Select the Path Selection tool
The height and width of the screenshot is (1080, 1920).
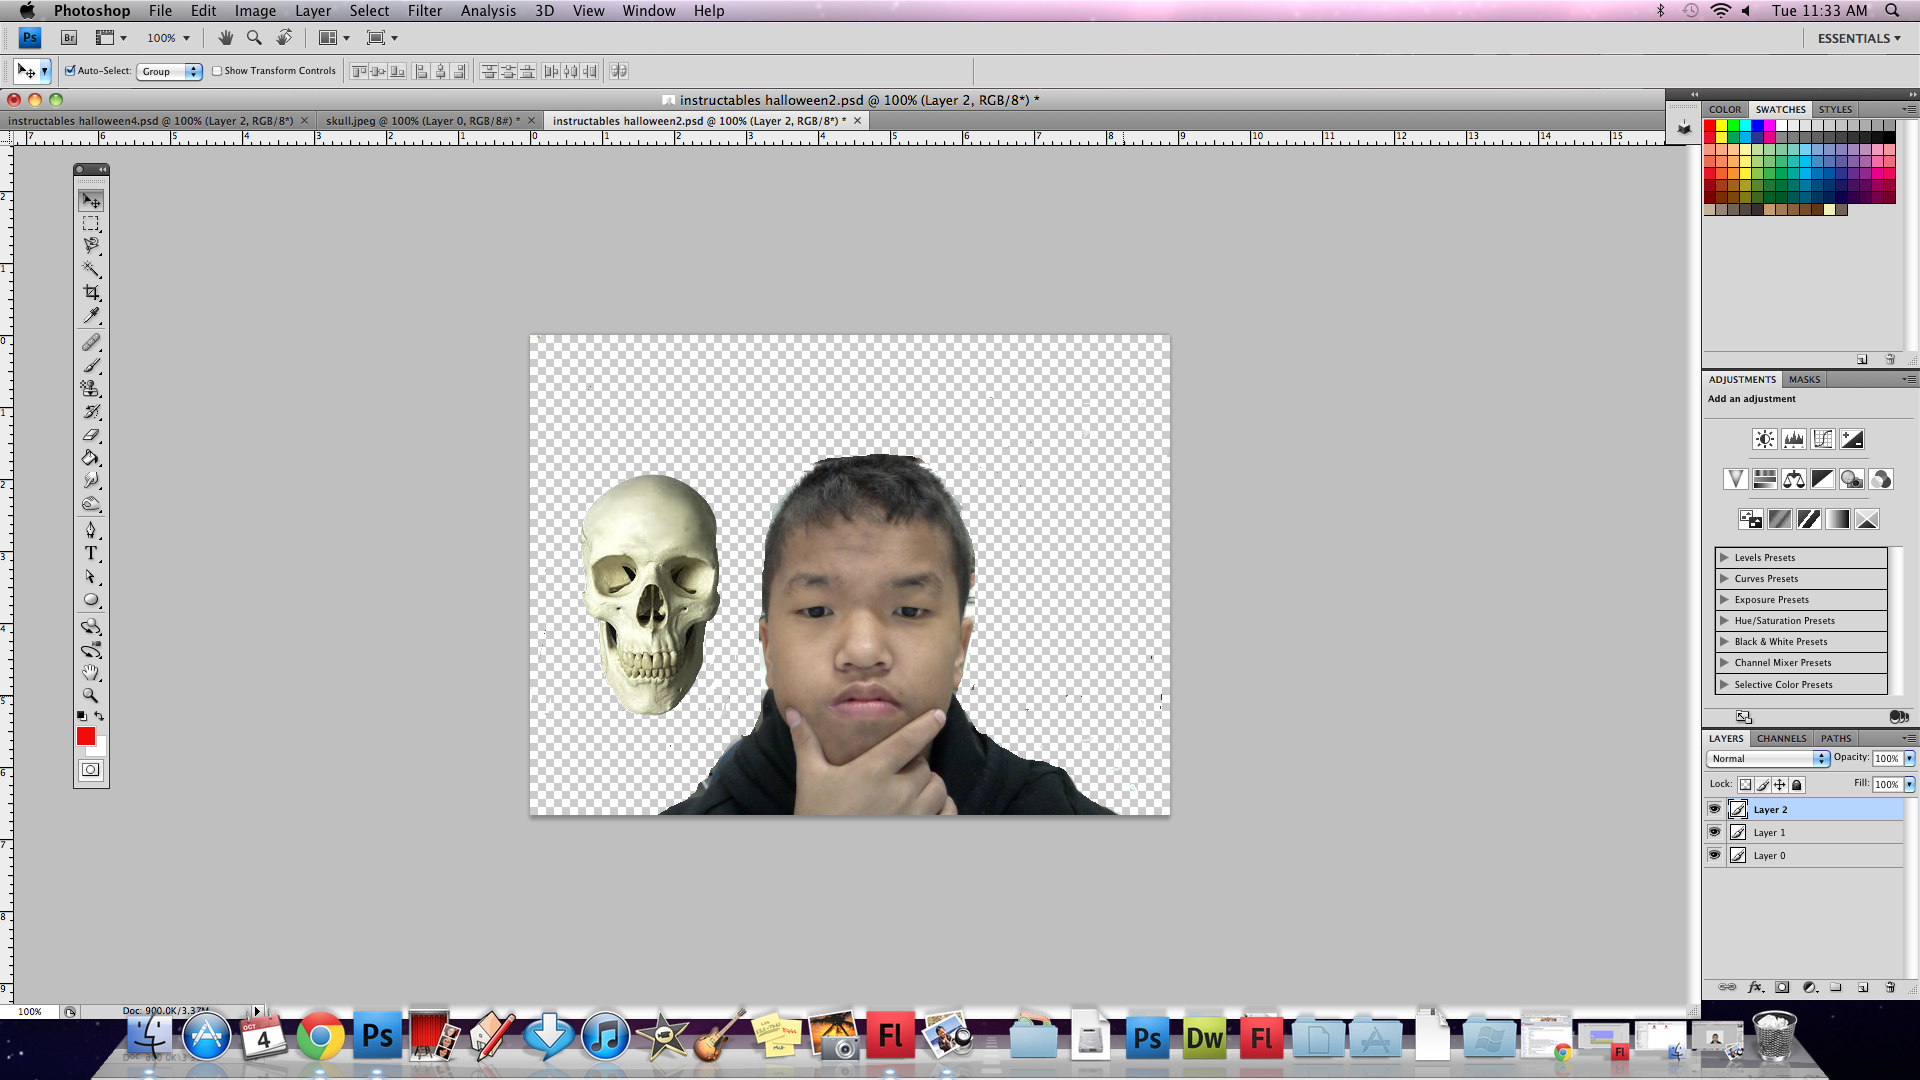(91, 577)
